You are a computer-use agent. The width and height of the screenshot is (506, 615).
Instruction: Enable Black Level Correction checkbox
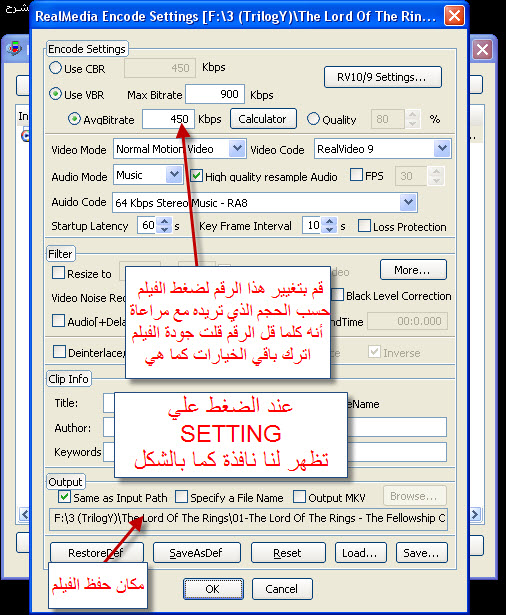click(338, 295)
